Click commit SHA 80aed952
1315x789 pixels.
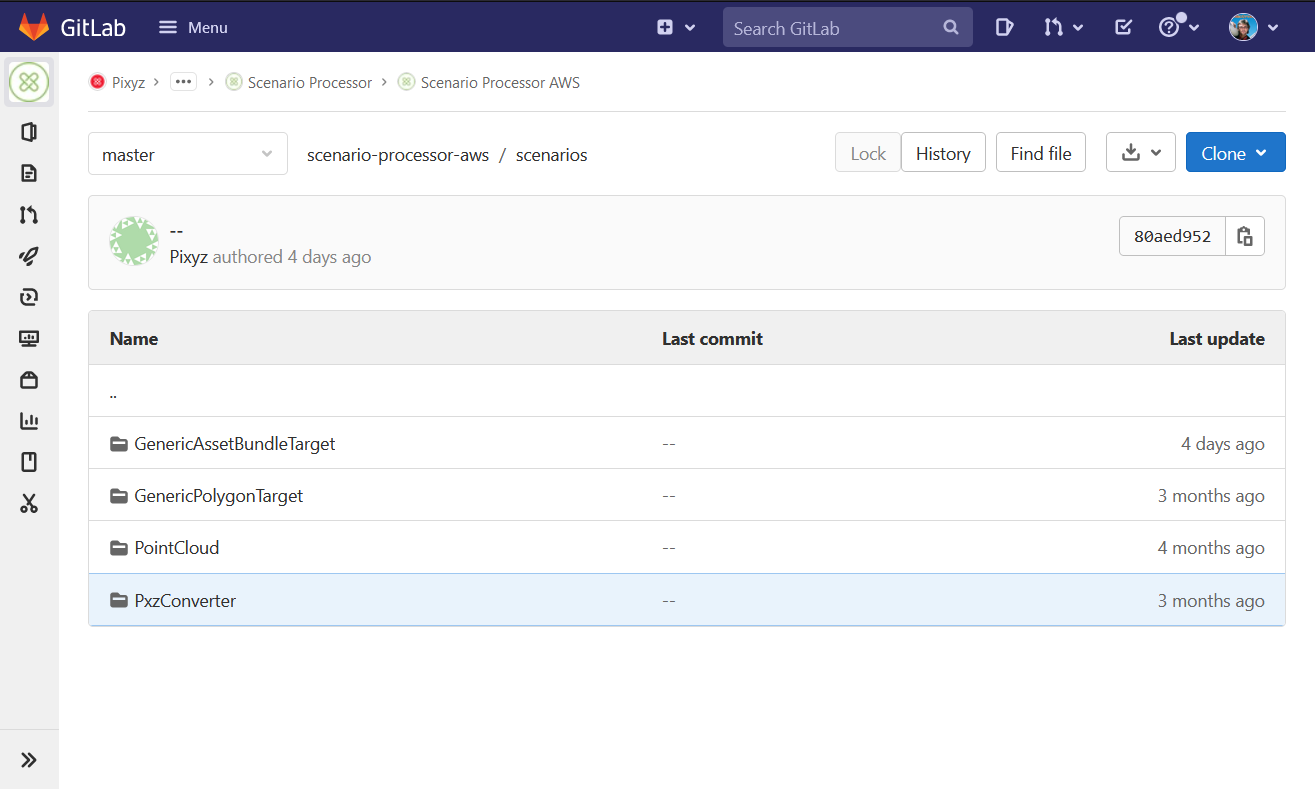pyautogui.click(x=1172, y=237)
